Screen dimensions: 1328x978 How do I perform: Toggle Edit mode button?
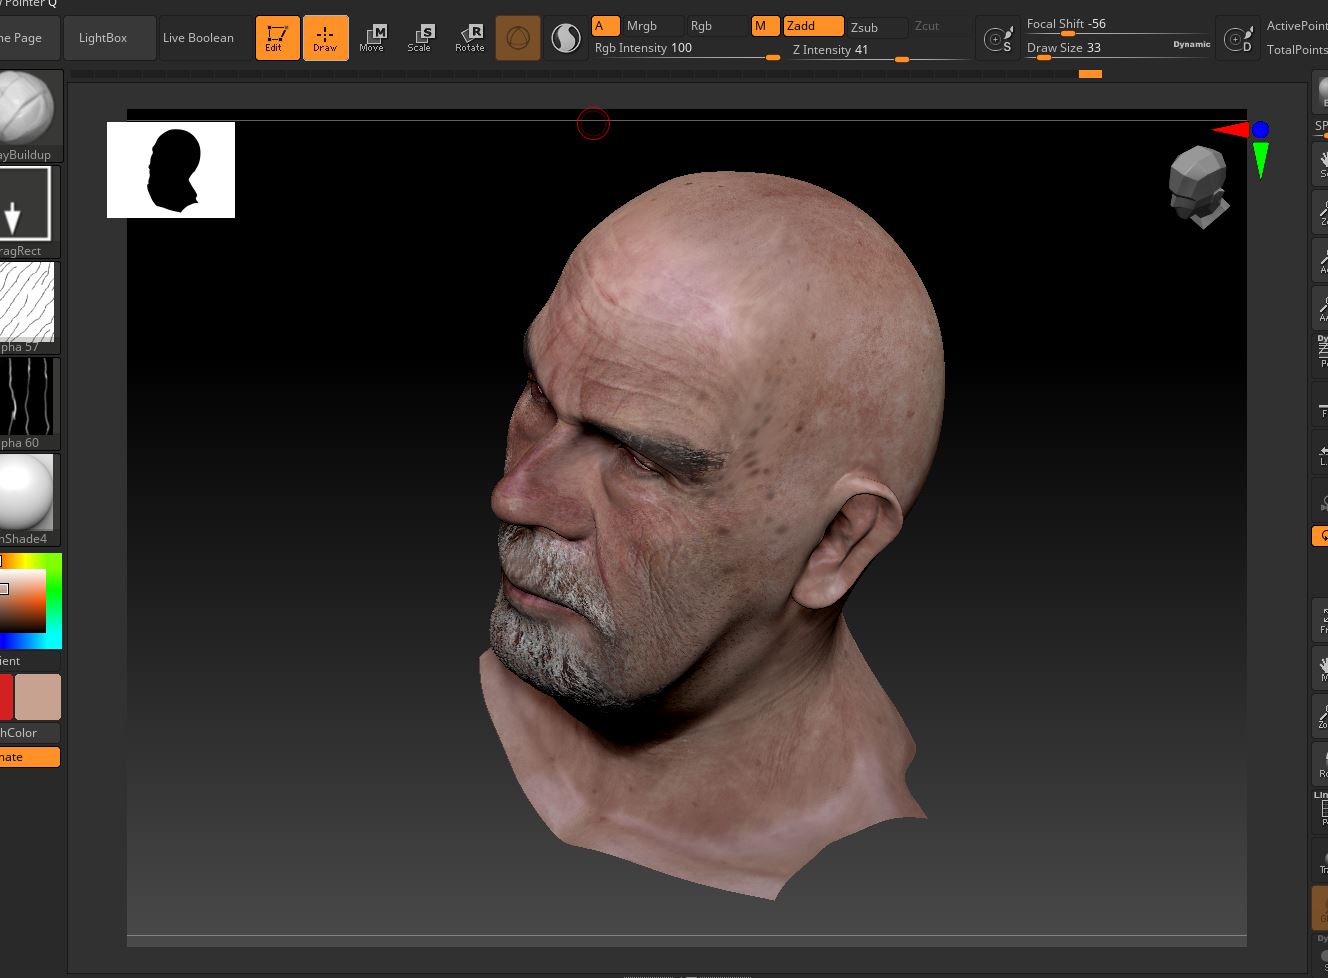[277, 38]
